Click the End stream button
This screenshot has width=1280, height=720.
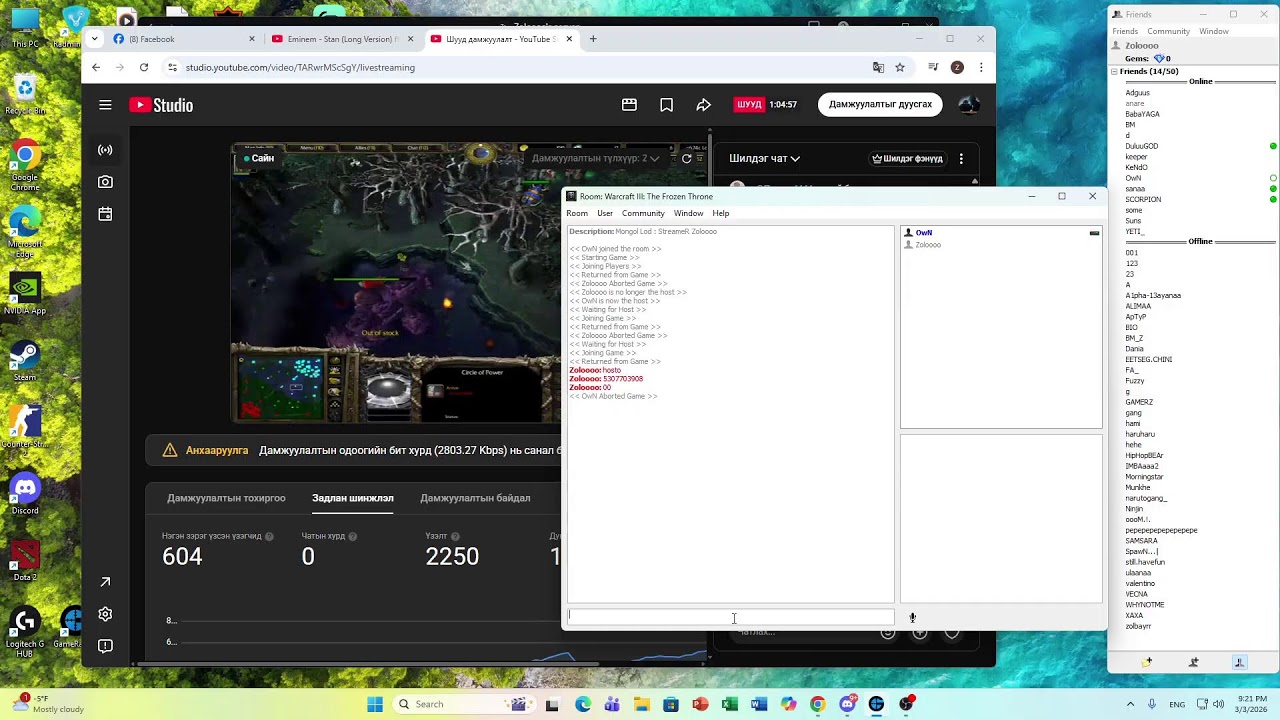[880, 104]
